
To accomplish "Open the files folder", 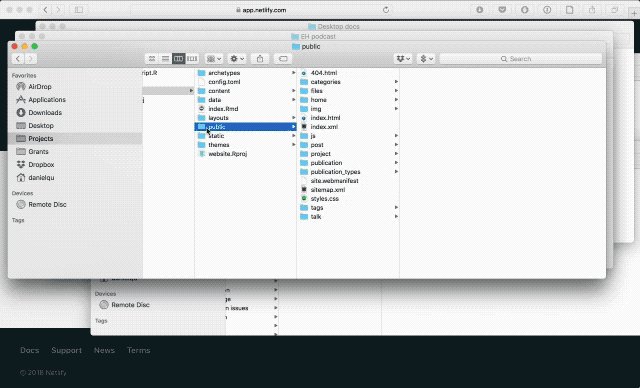I will click(348, 91).
